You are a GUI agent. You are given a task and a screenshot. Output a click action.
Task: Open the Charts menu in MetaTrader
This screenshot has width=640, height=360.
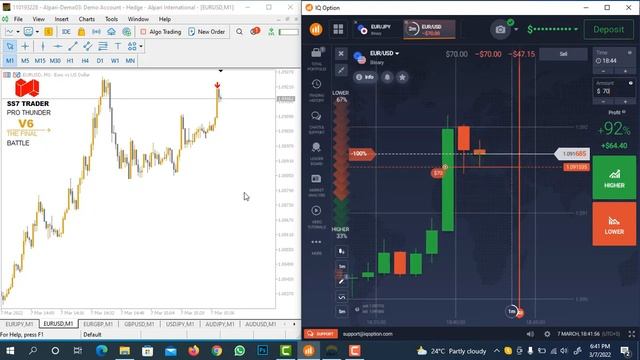pyautogui.click(x=87, y=19)
